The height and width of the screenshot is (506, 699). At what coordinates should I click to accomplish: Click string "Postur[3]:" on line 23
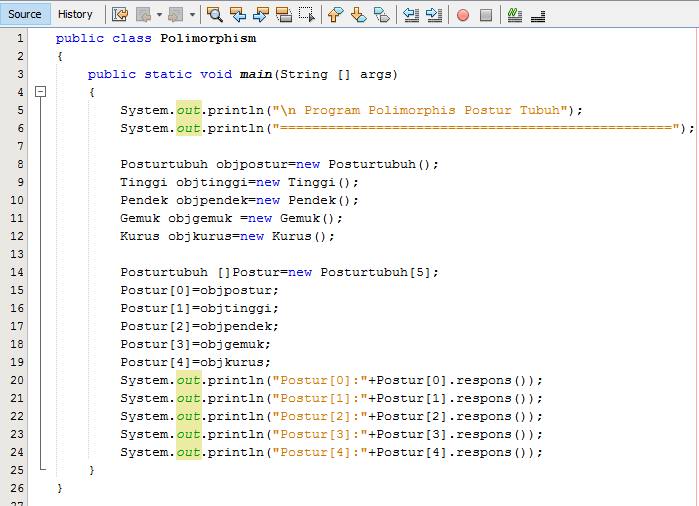click(x=320, y=435)
